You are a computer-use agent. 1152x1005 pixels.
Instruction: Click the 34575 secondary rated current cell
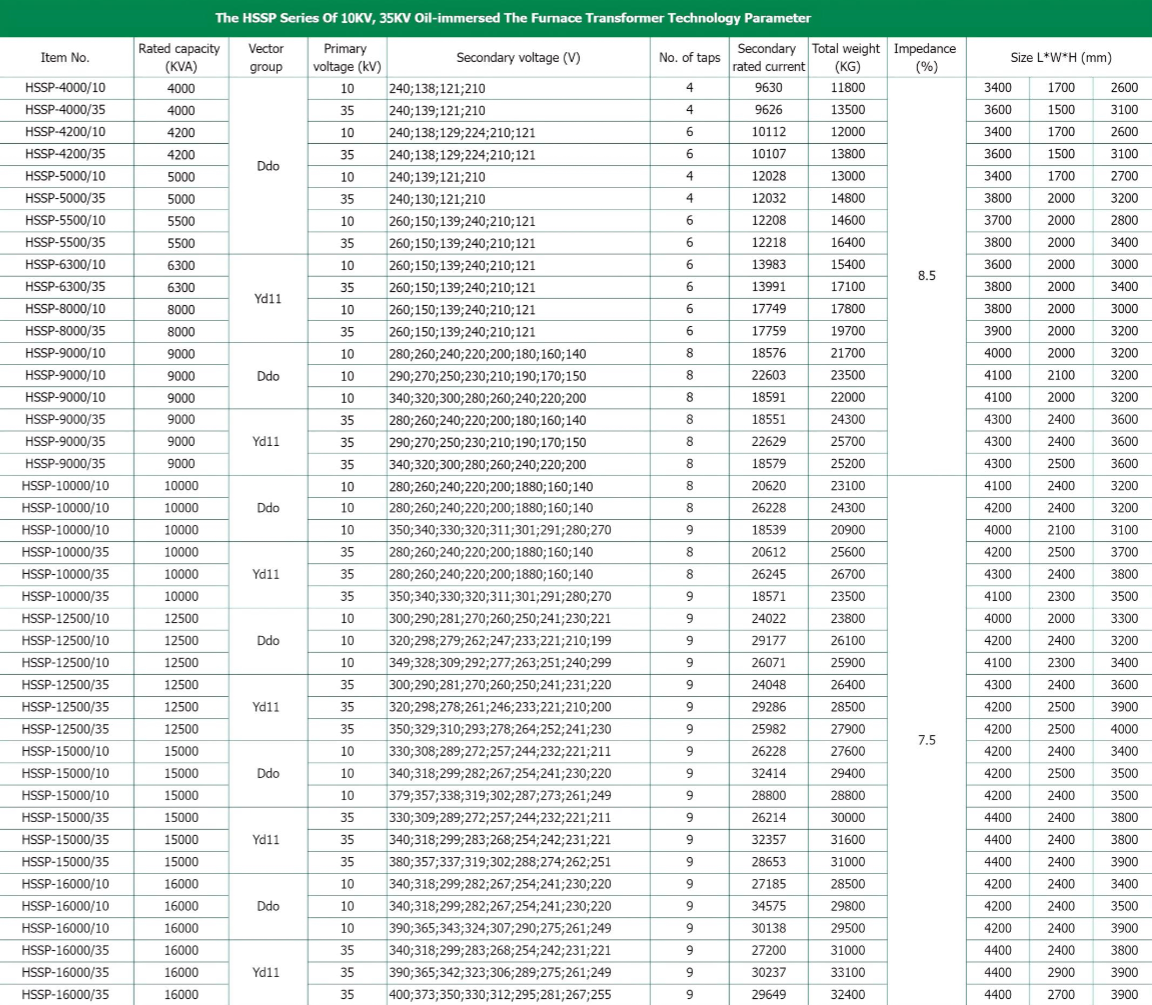coord(765,906)
